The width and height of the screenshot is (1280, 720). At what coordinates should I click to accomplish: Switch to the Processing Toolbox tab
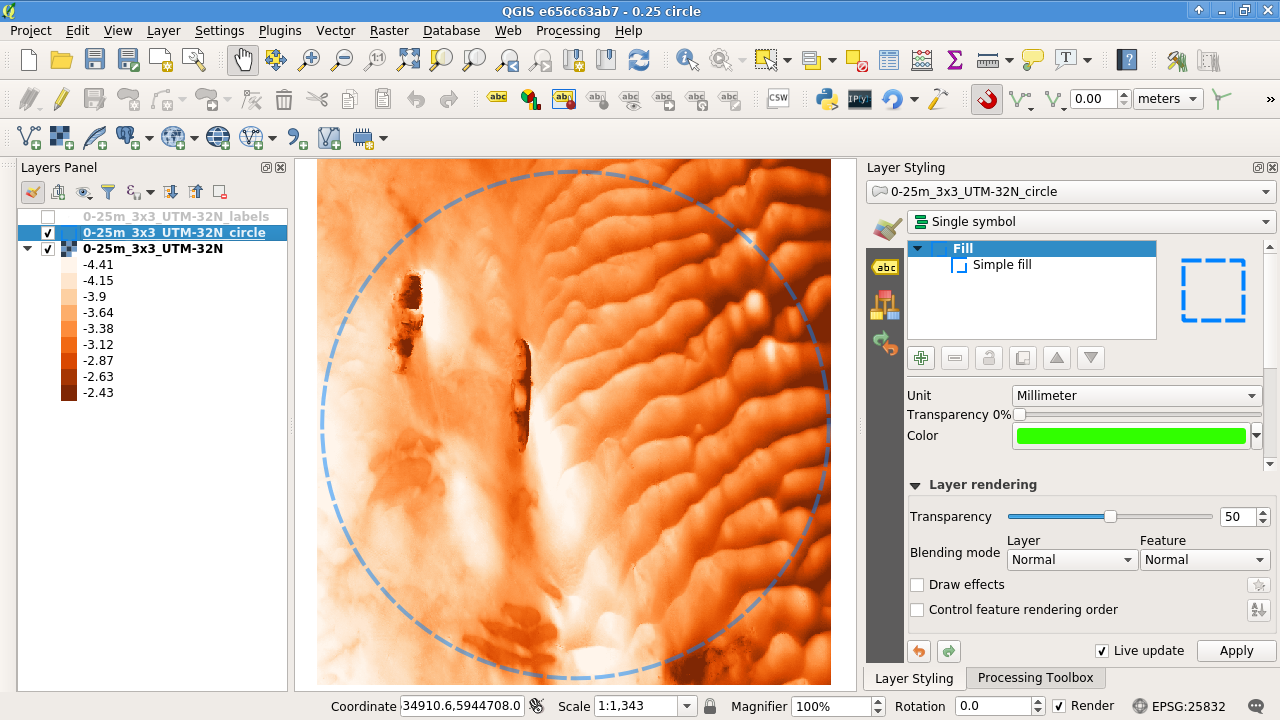[1035, 678]
